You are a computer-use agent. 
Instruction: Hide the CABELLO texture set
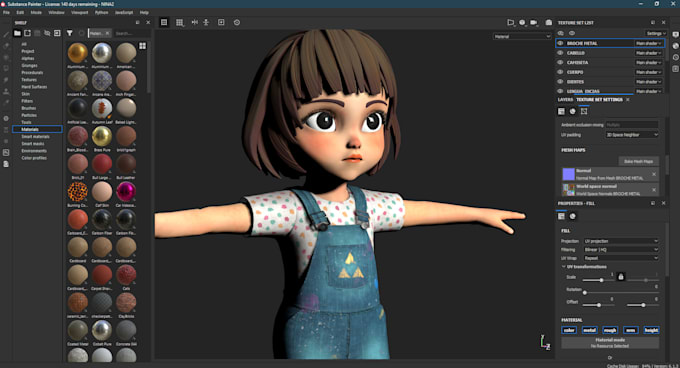560,53
